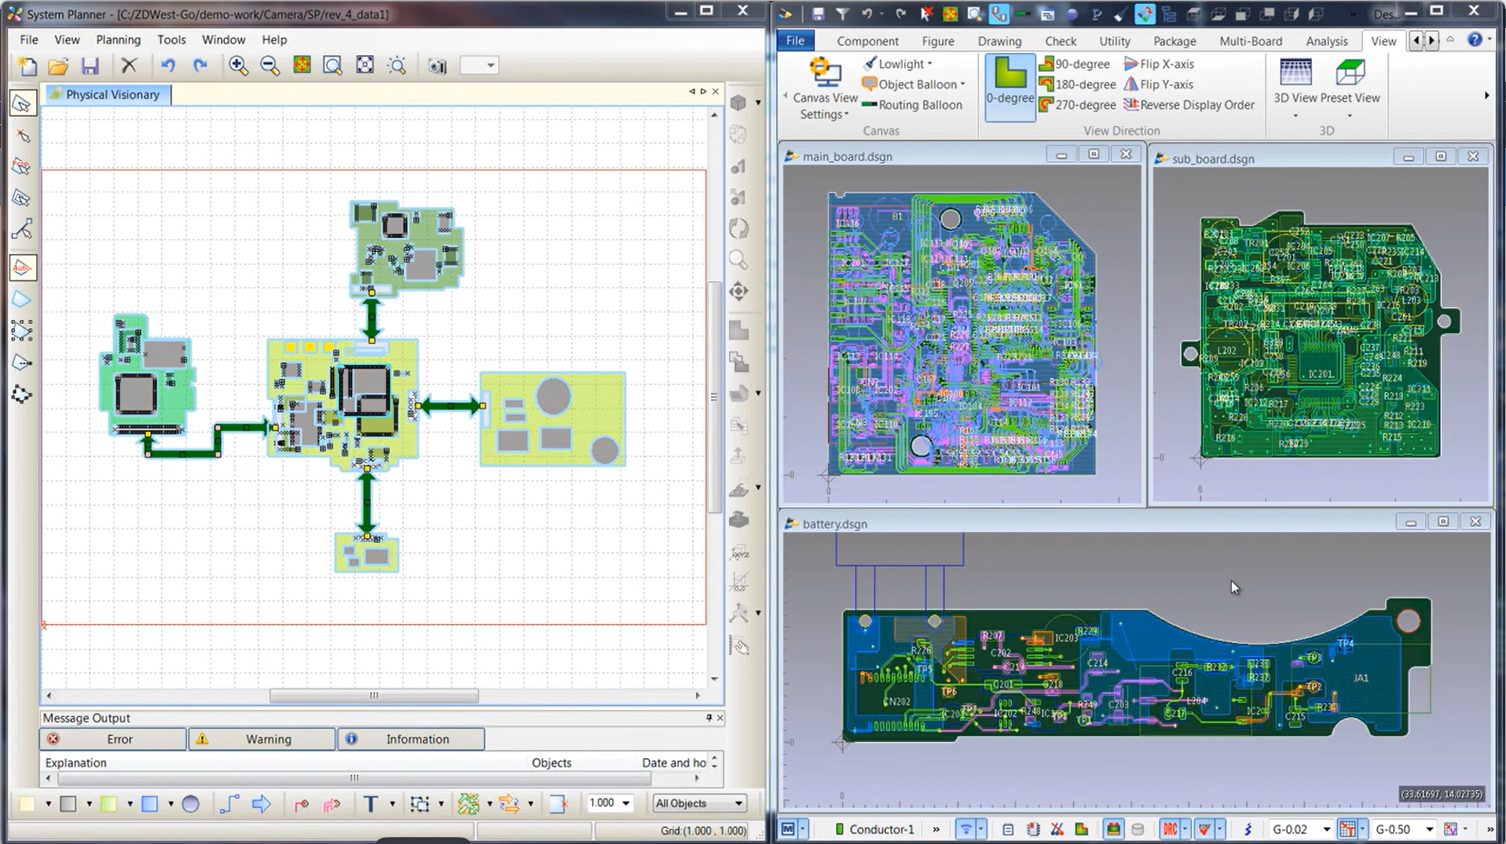The height and width of the screenshot is (844, 1506).
Task: Open the Planning menu
Action: (x=118, y=40)
